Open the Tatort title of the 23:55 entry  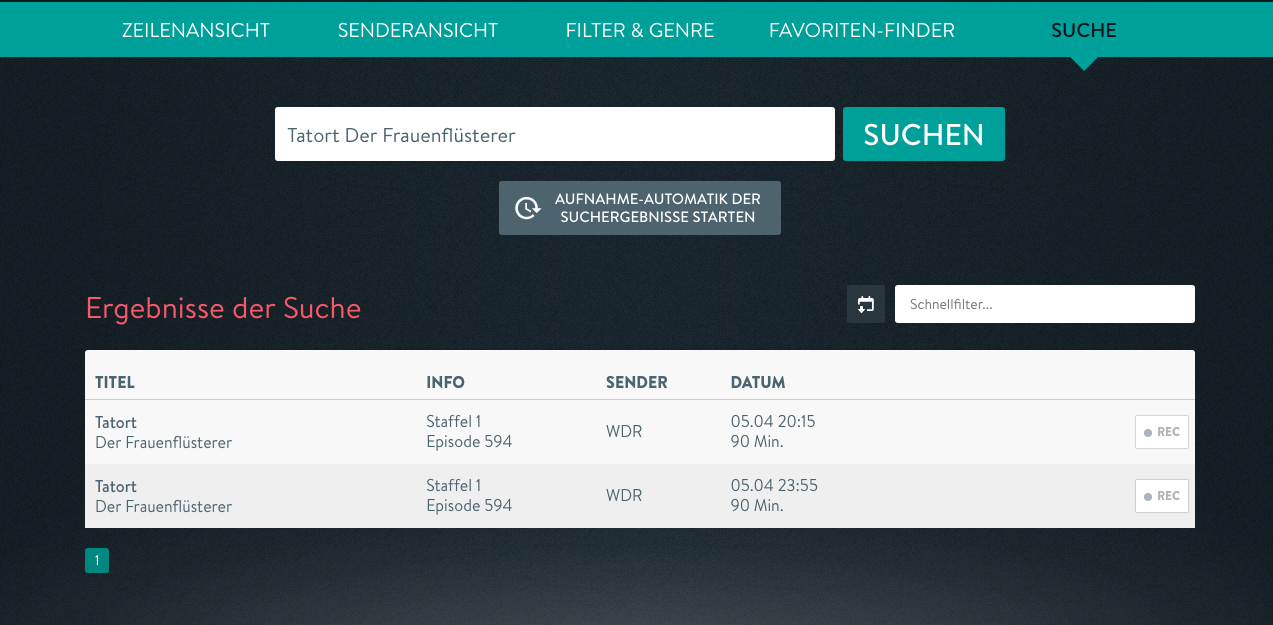(116, 486)
